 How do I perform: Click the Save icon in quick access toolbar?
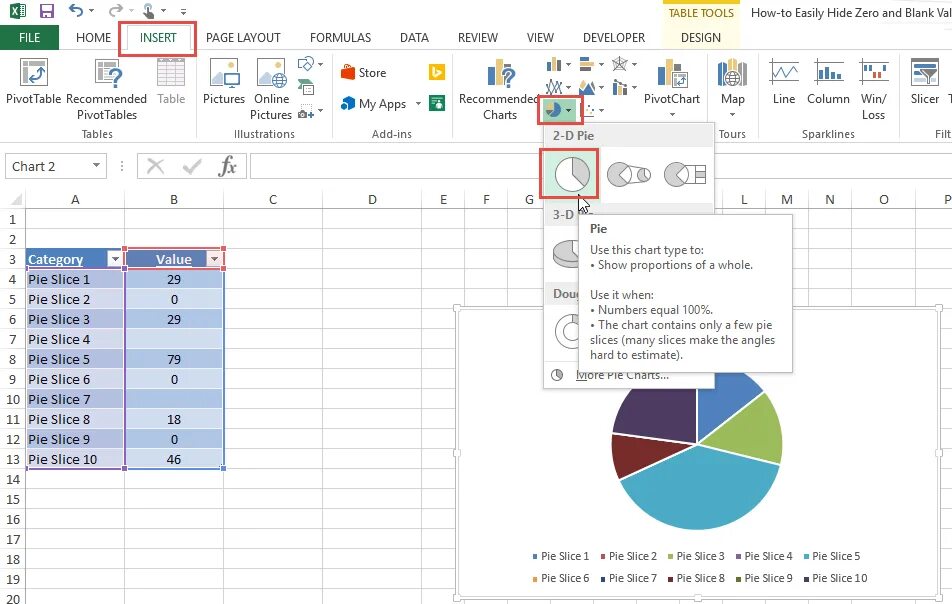pos(46,10)
